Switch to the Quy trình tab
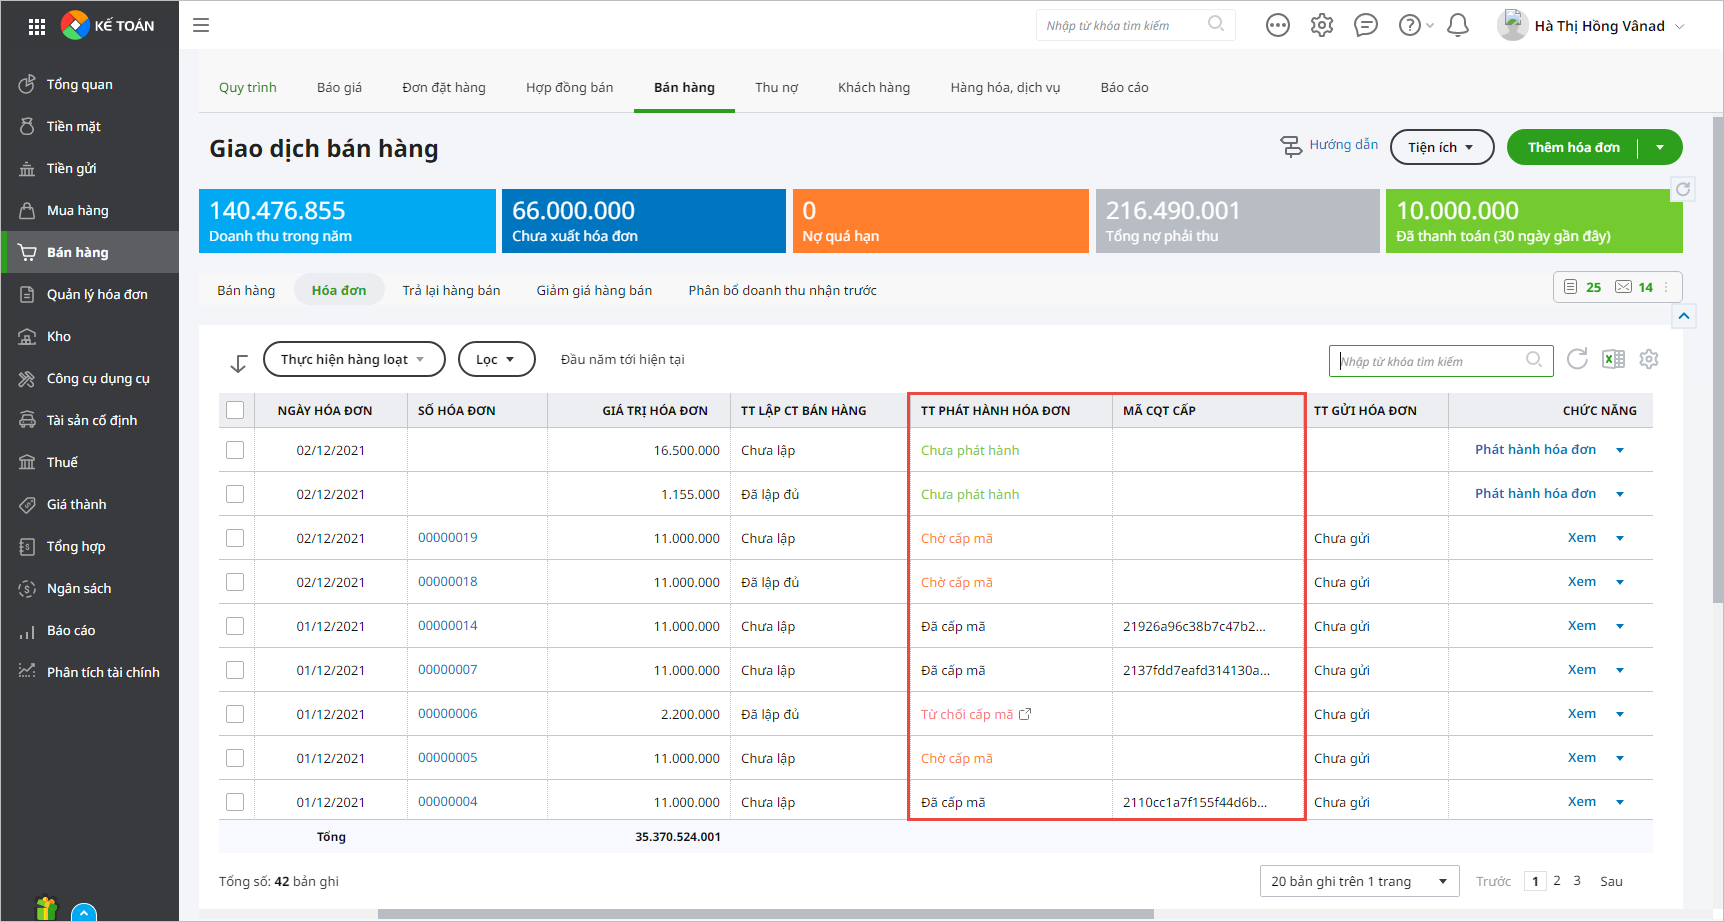Image resolution: width=1724 pixels, height=922 pixels. point(248,88)
